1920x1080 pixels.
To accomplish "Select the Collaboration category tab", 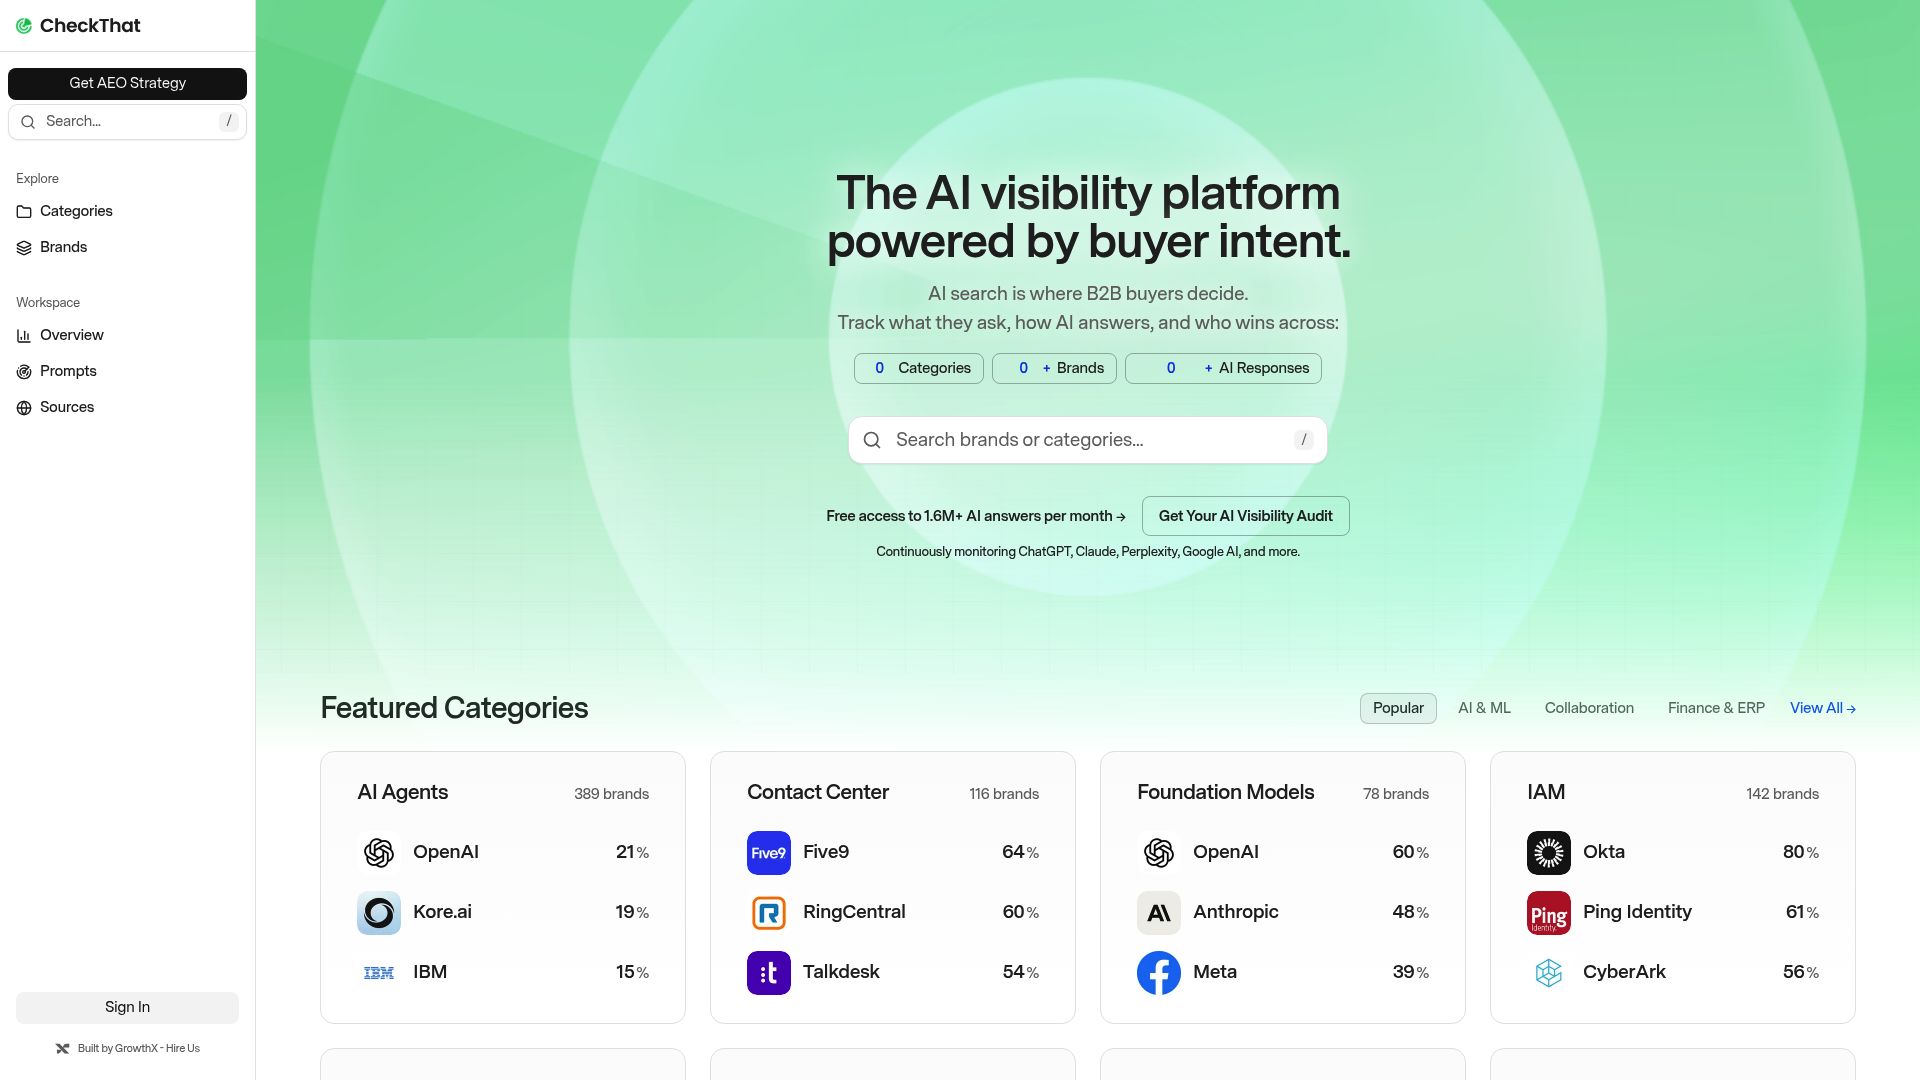I will (x=1589, y=708).
